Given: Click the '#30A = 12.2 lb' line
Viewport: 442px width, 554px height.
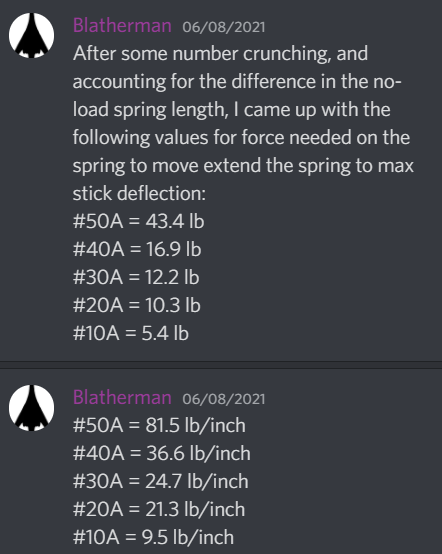Looking at the screenshot, I should coord(136,277).
